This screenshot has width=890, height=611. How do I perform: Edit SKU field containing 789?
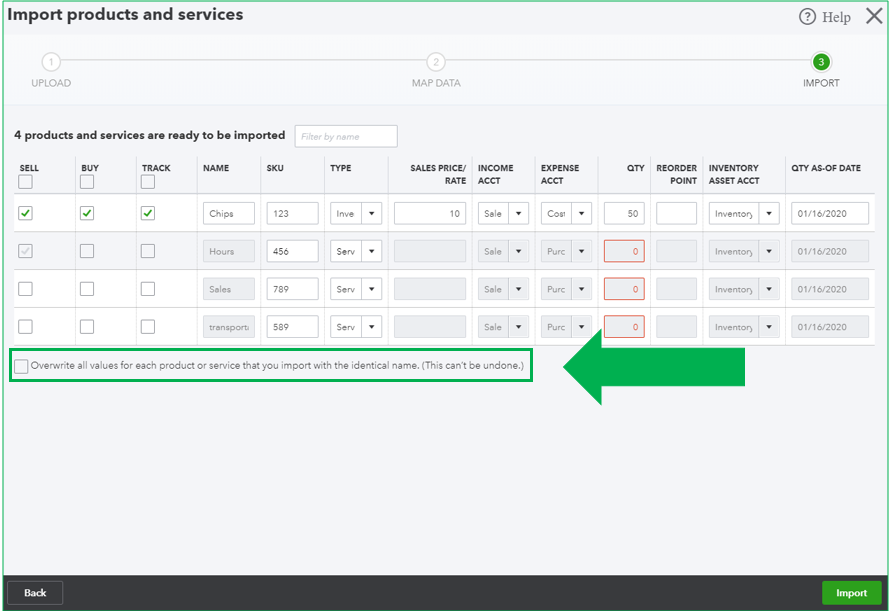click(x=292, y=289)
